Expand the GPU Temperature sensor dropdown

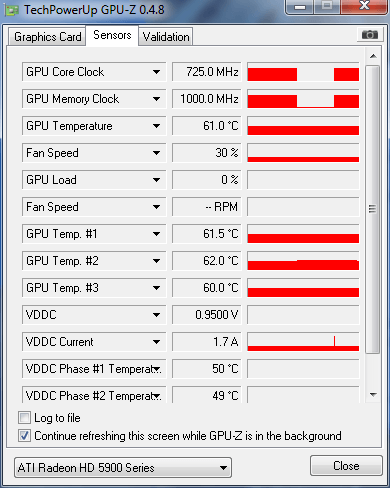156,126
